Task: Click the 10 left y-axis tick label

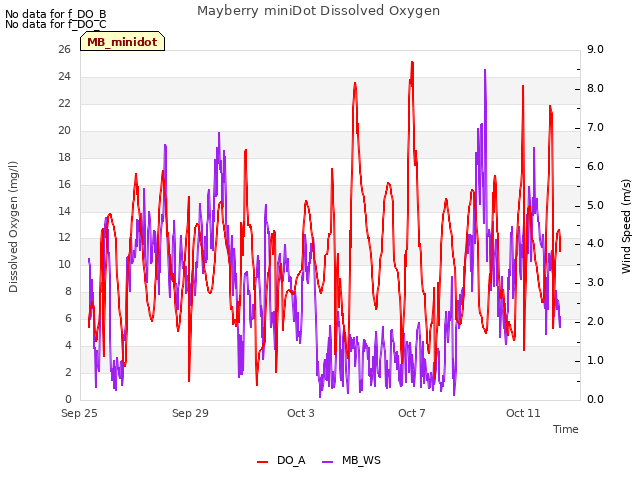Action: coord(64,264)
